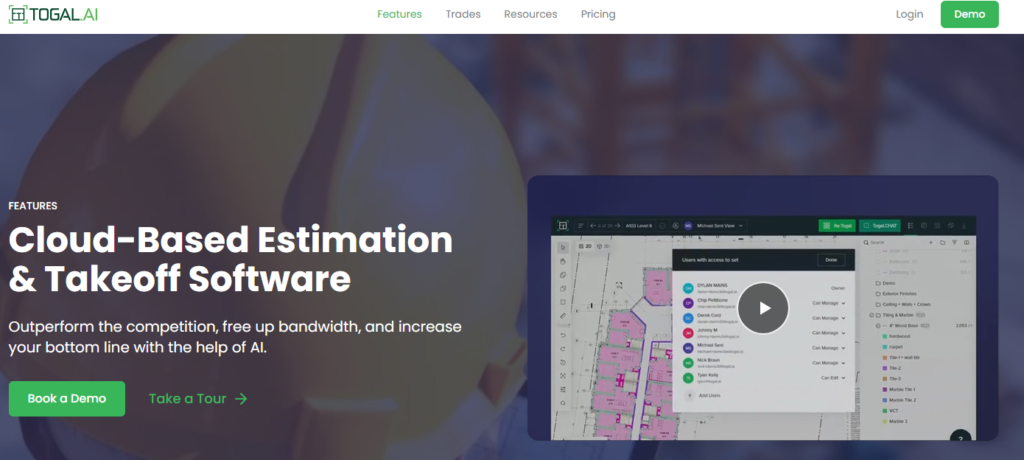Click the magnifier icon in the left toolbar

click(x=564, y=403)
